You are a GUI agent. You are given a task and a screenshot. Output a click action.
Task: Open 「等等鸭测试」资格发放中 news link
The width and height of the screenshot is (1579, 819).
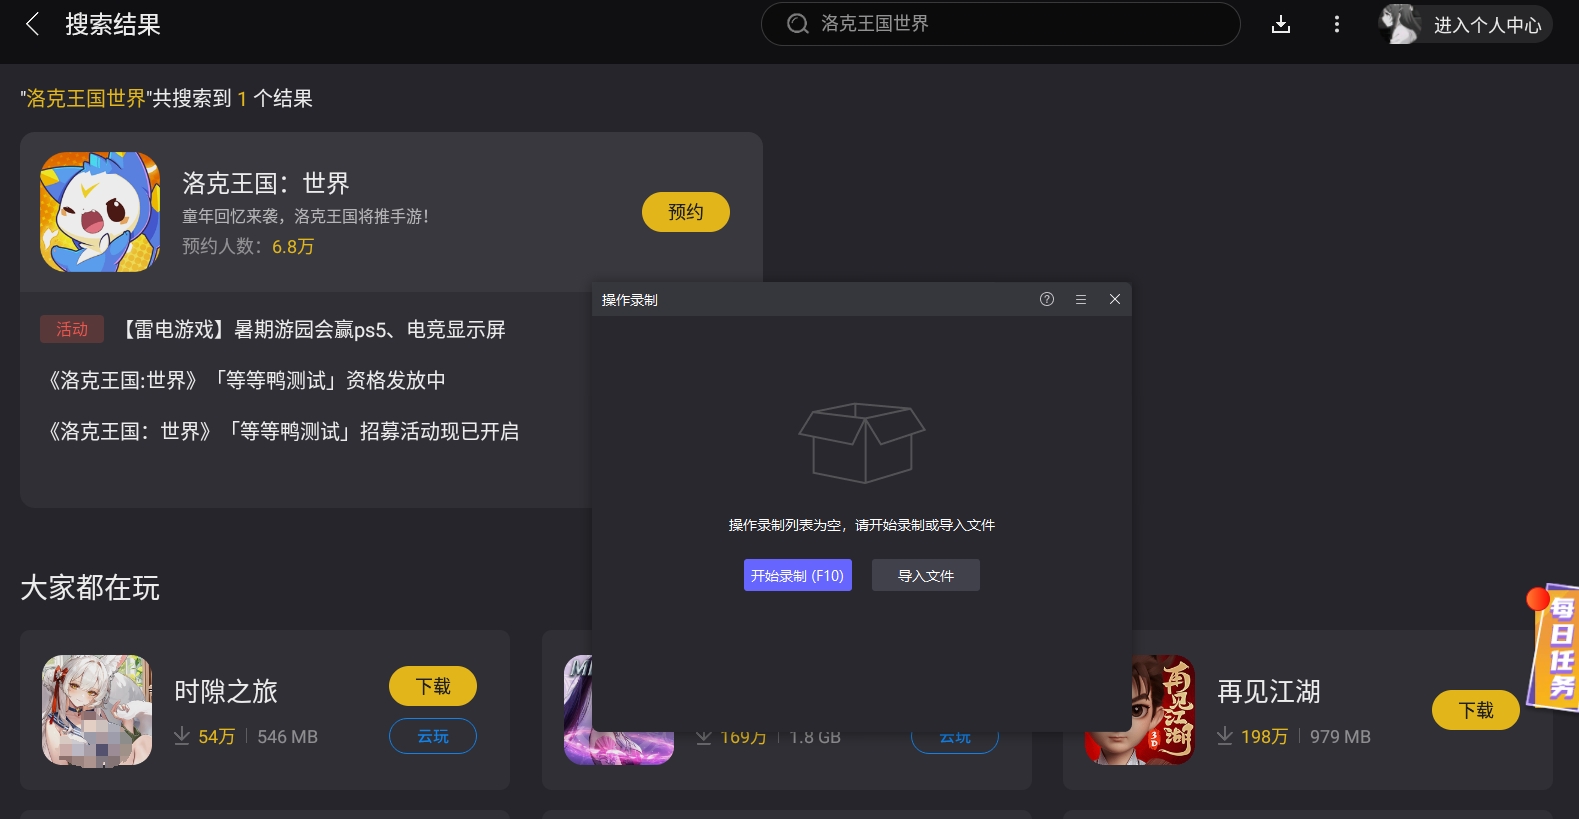click(246, 380)
